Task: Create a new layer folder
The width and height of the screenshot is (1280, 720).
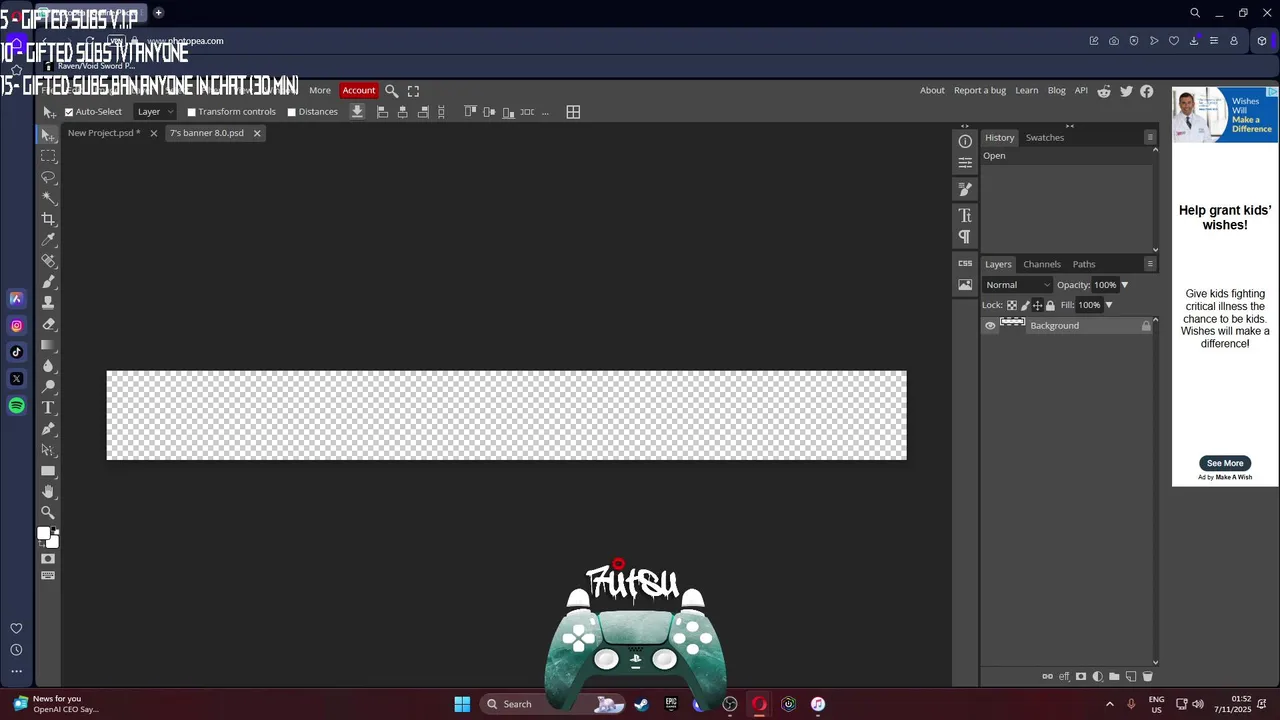Action: 1114,677
